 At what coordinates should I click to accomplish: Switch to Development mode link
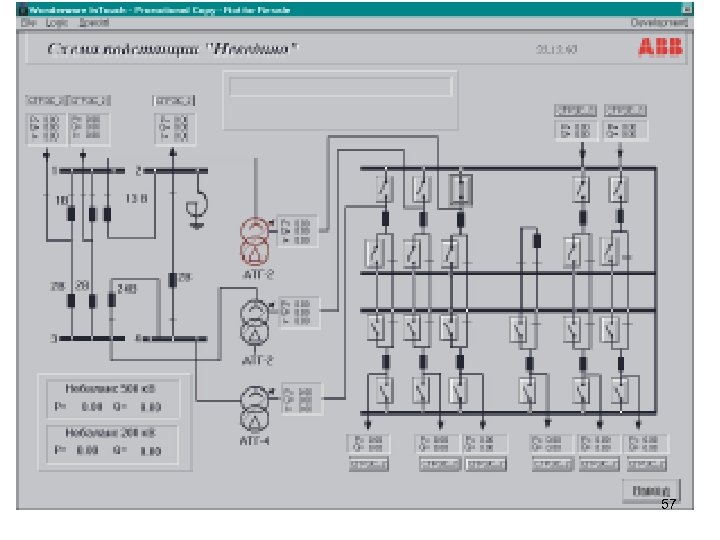coord(658,22)
